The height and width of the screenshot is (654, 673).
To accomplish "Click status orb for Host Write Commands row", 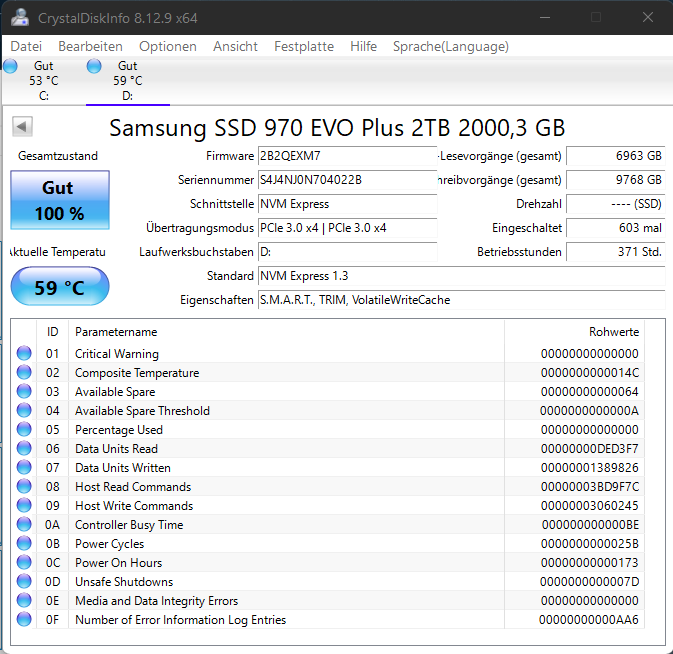I will pos(24,505).
